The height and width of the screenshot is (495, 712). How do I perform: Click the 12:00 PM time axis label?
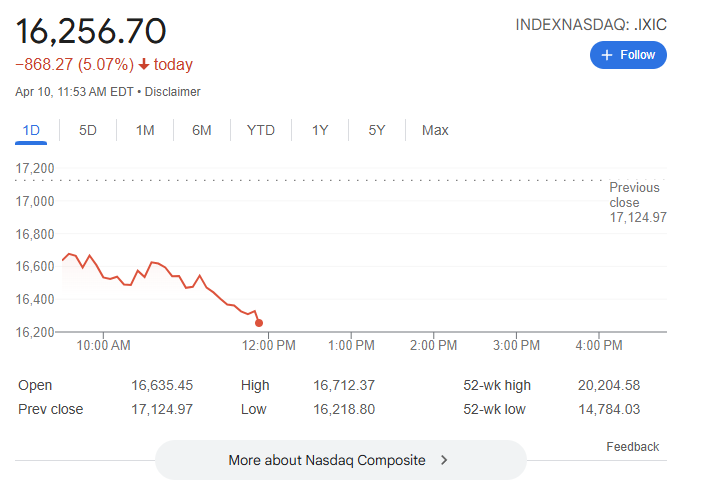point(270,345)
